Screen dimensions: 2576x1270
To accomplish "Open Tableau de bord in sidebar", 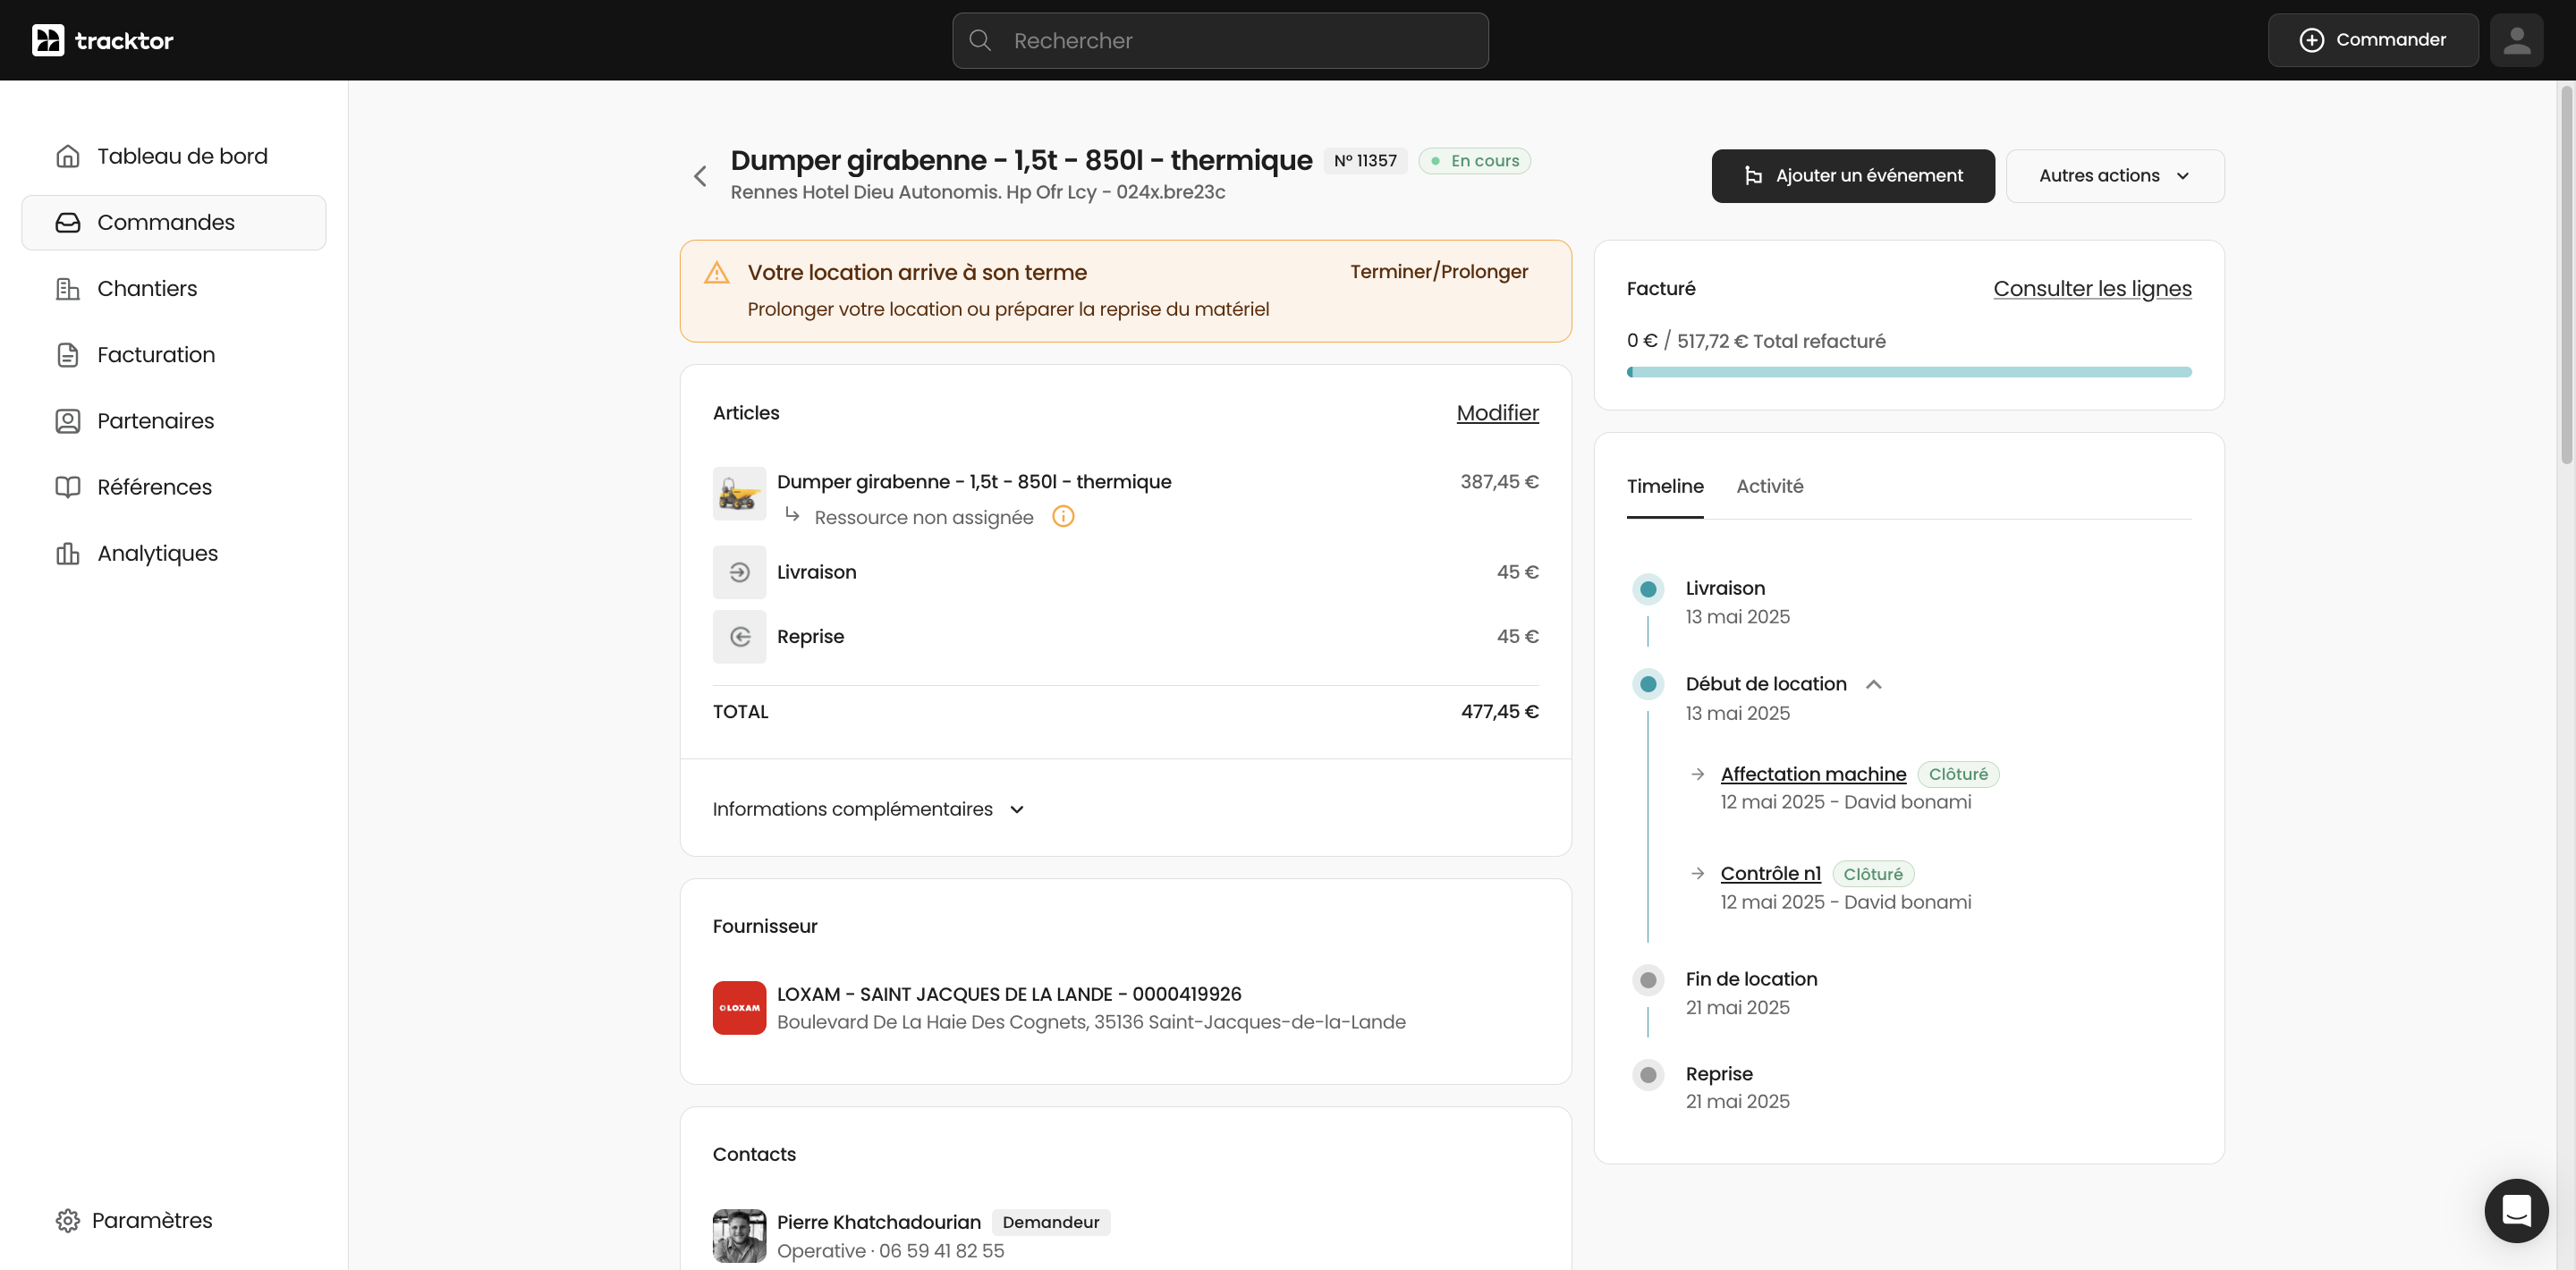I will click(x=174, y=156).
